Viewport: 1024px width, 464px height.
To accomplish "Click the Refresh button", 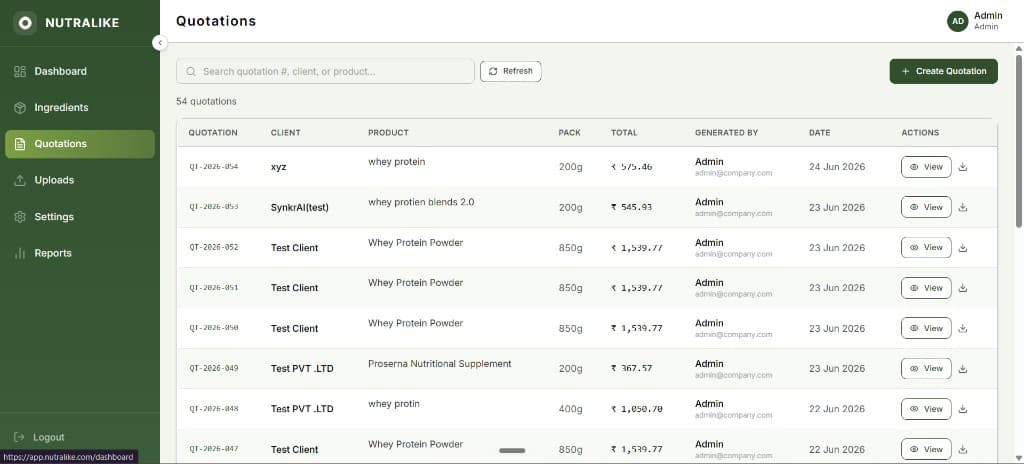I will (511, 71).
